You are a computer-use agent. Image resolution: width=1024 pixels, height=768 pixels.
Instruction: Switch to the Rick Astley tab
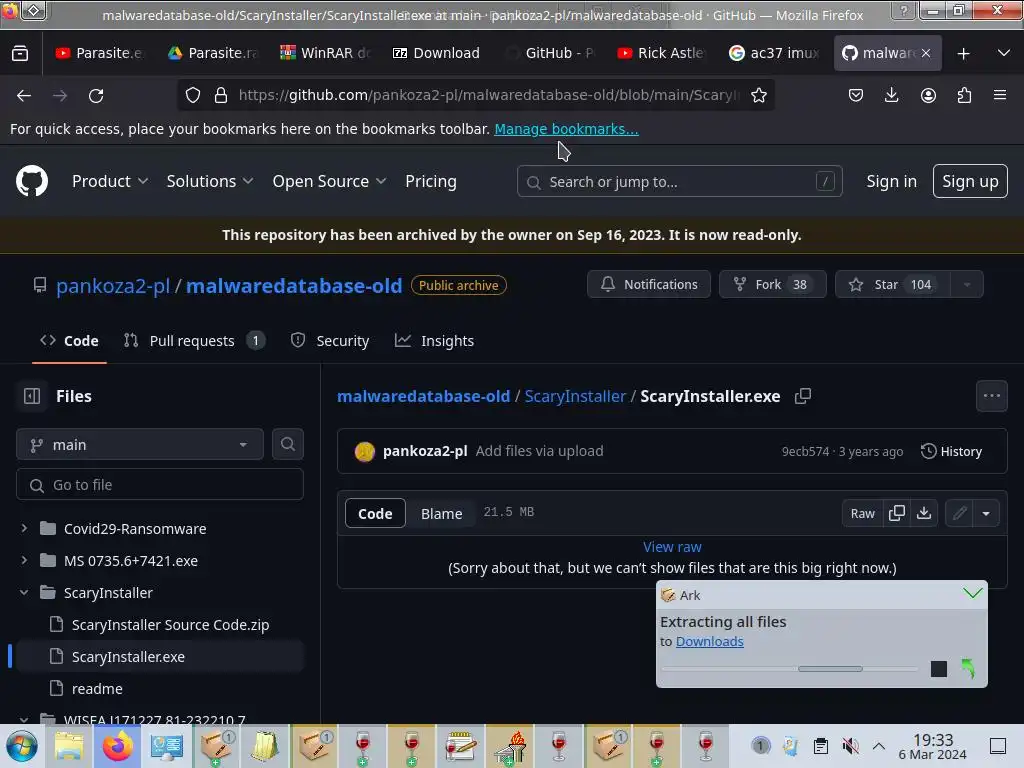tap(662, 53)
